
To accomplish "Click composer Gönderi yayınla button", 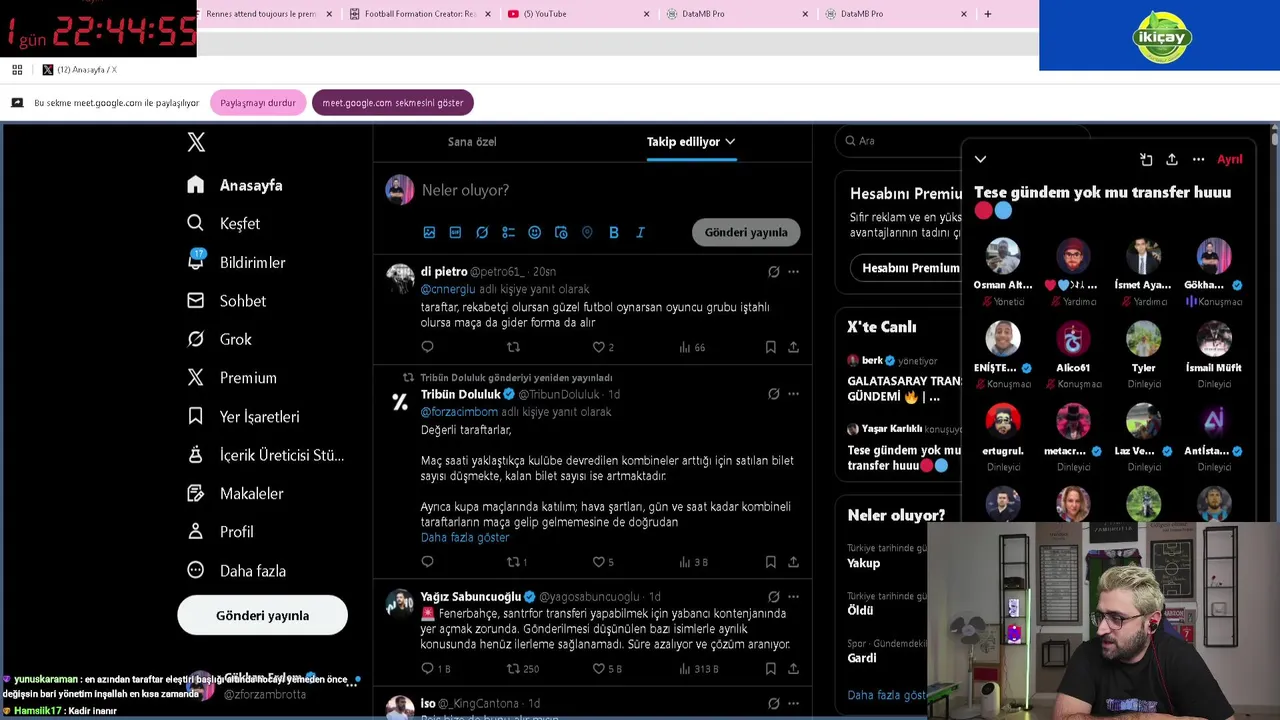I will coord(746,232).
